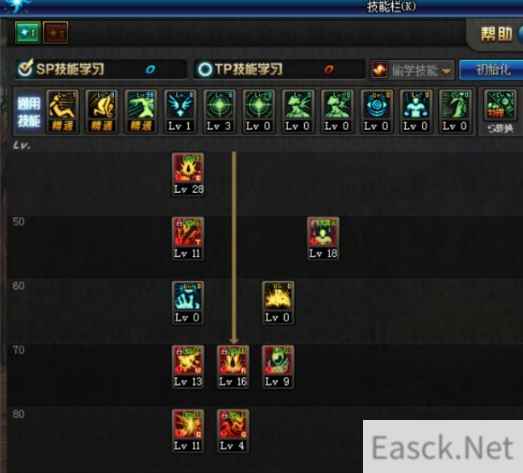This screenshot has width=523, height=473.
Task: Choose the Lv 9 skill in row 70
Action: [278, 367]
